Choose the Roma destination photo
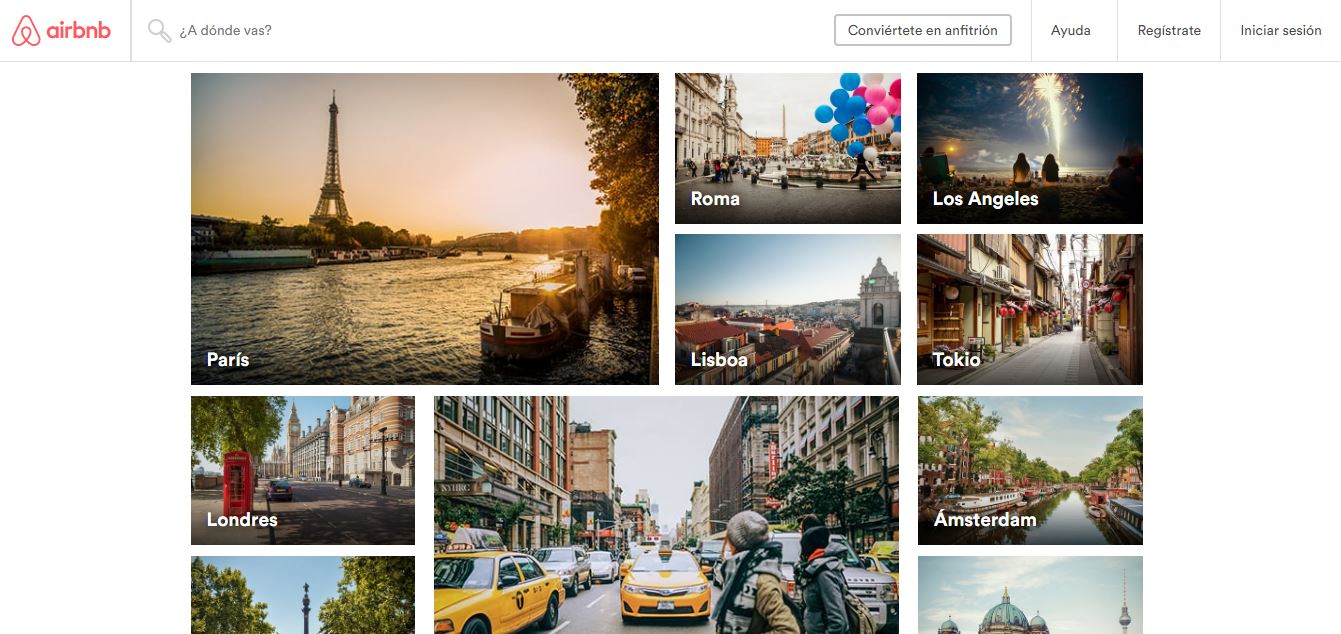1341x634 pixels. pos(787,148)
